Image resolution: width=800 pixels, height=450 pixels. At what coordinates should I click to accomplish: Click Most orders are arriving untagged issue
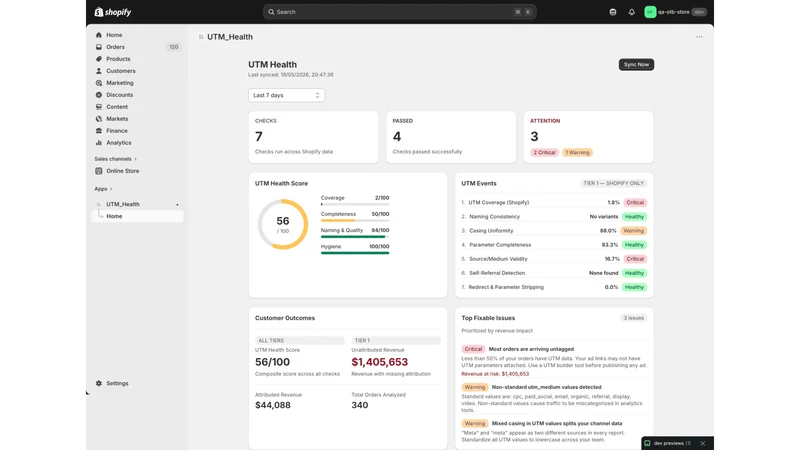click(531, 349)
